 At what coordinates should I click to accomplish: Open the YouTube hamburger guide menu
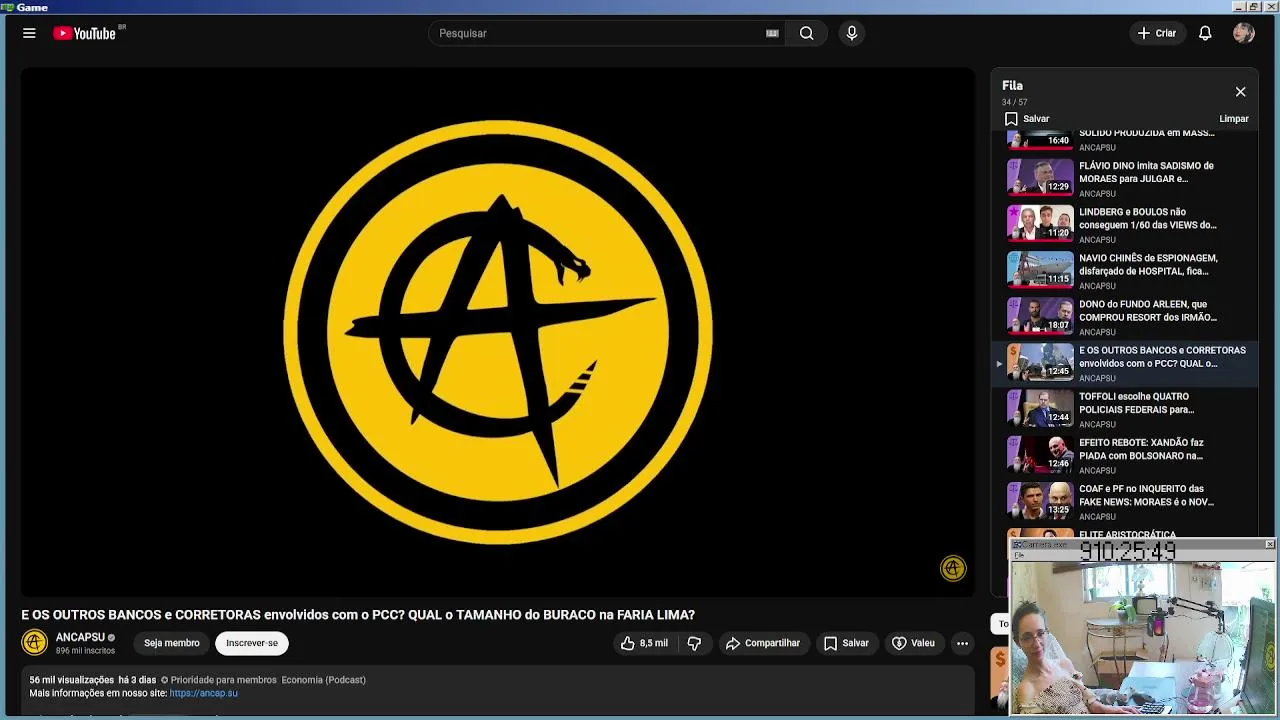coord(29,33)
